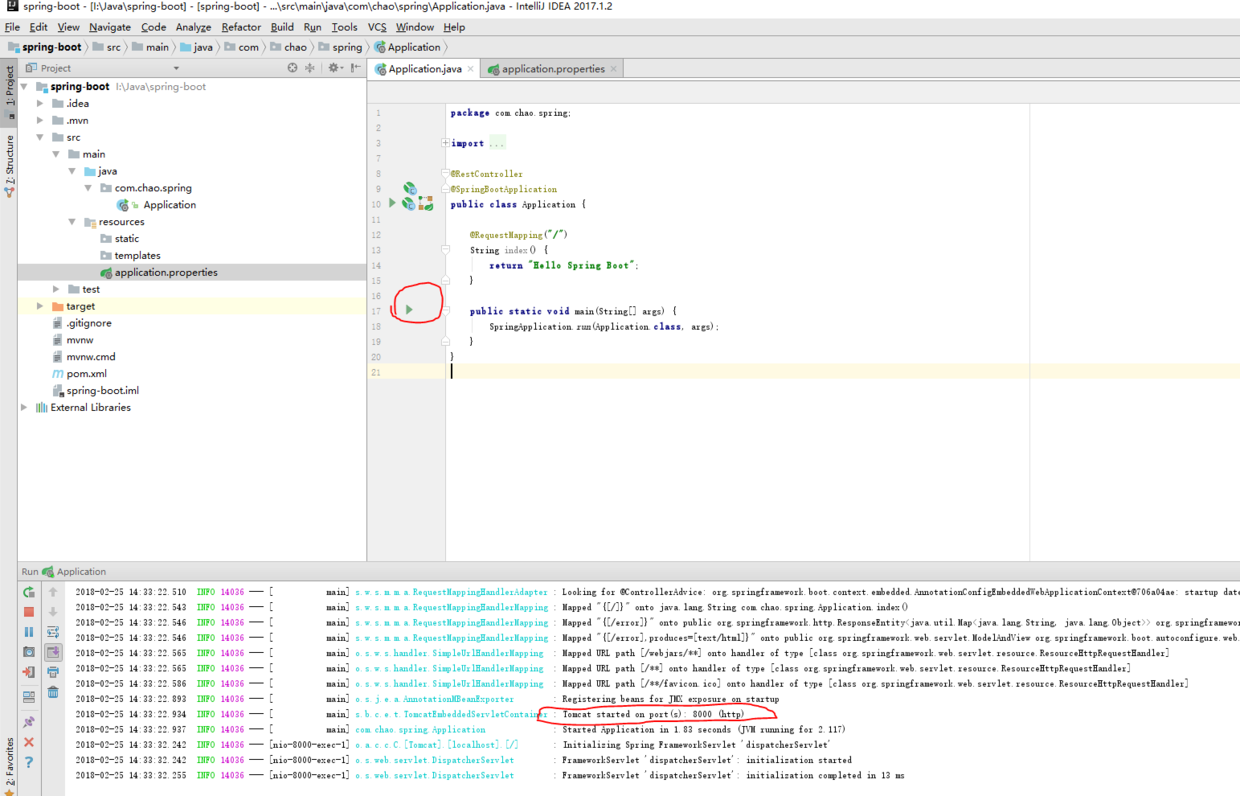Collapse the spring-boot root node
Image resolution: width=1240 pixels, height=796 pixels.
(x=25, y=86)
